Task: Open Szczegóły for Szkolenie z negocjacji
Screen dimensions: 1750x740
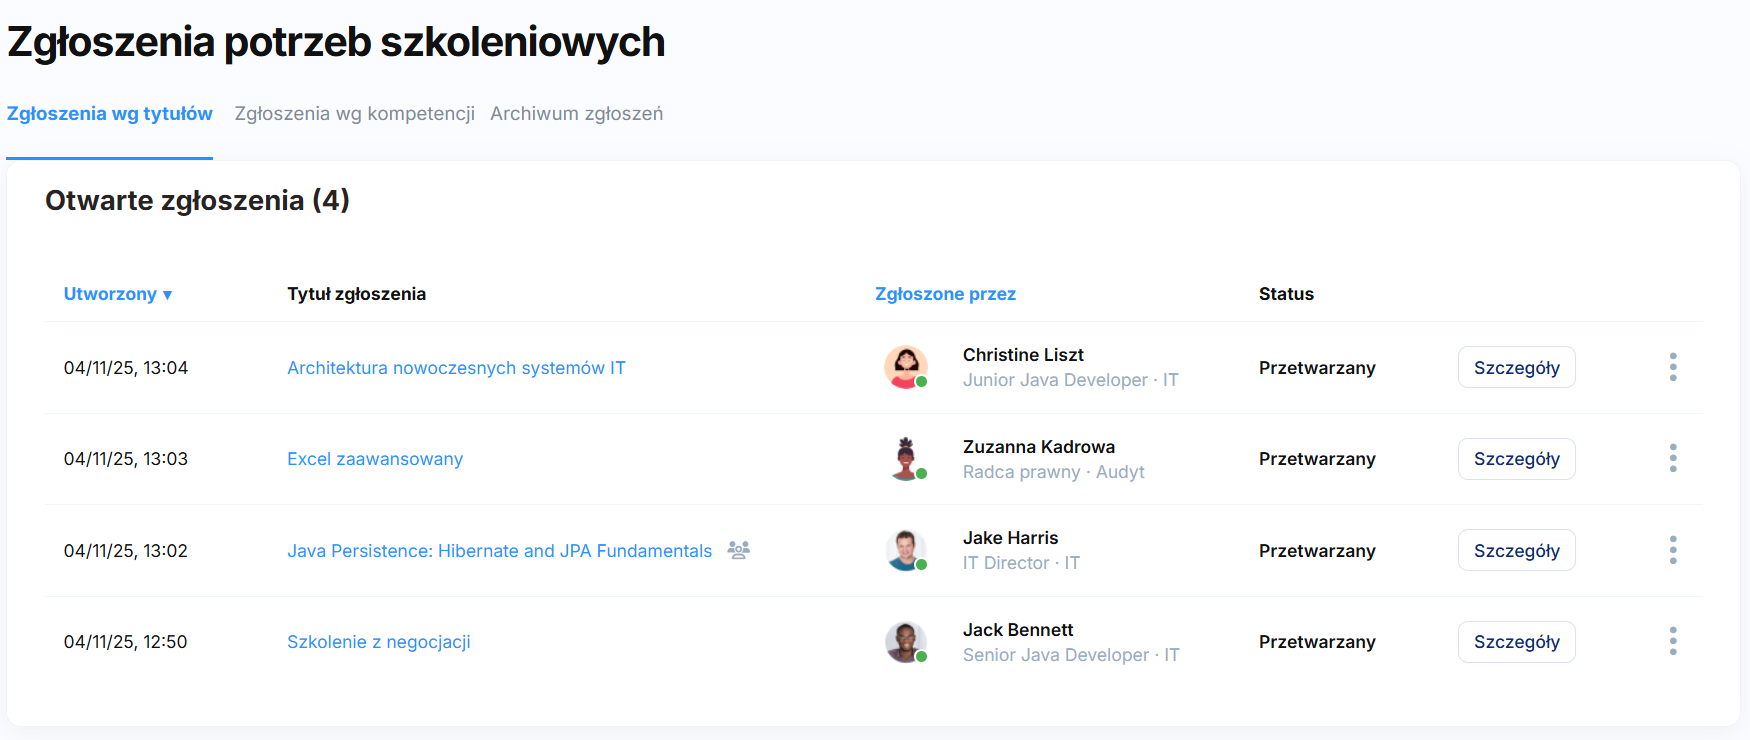Action: tap(1516, 642)
